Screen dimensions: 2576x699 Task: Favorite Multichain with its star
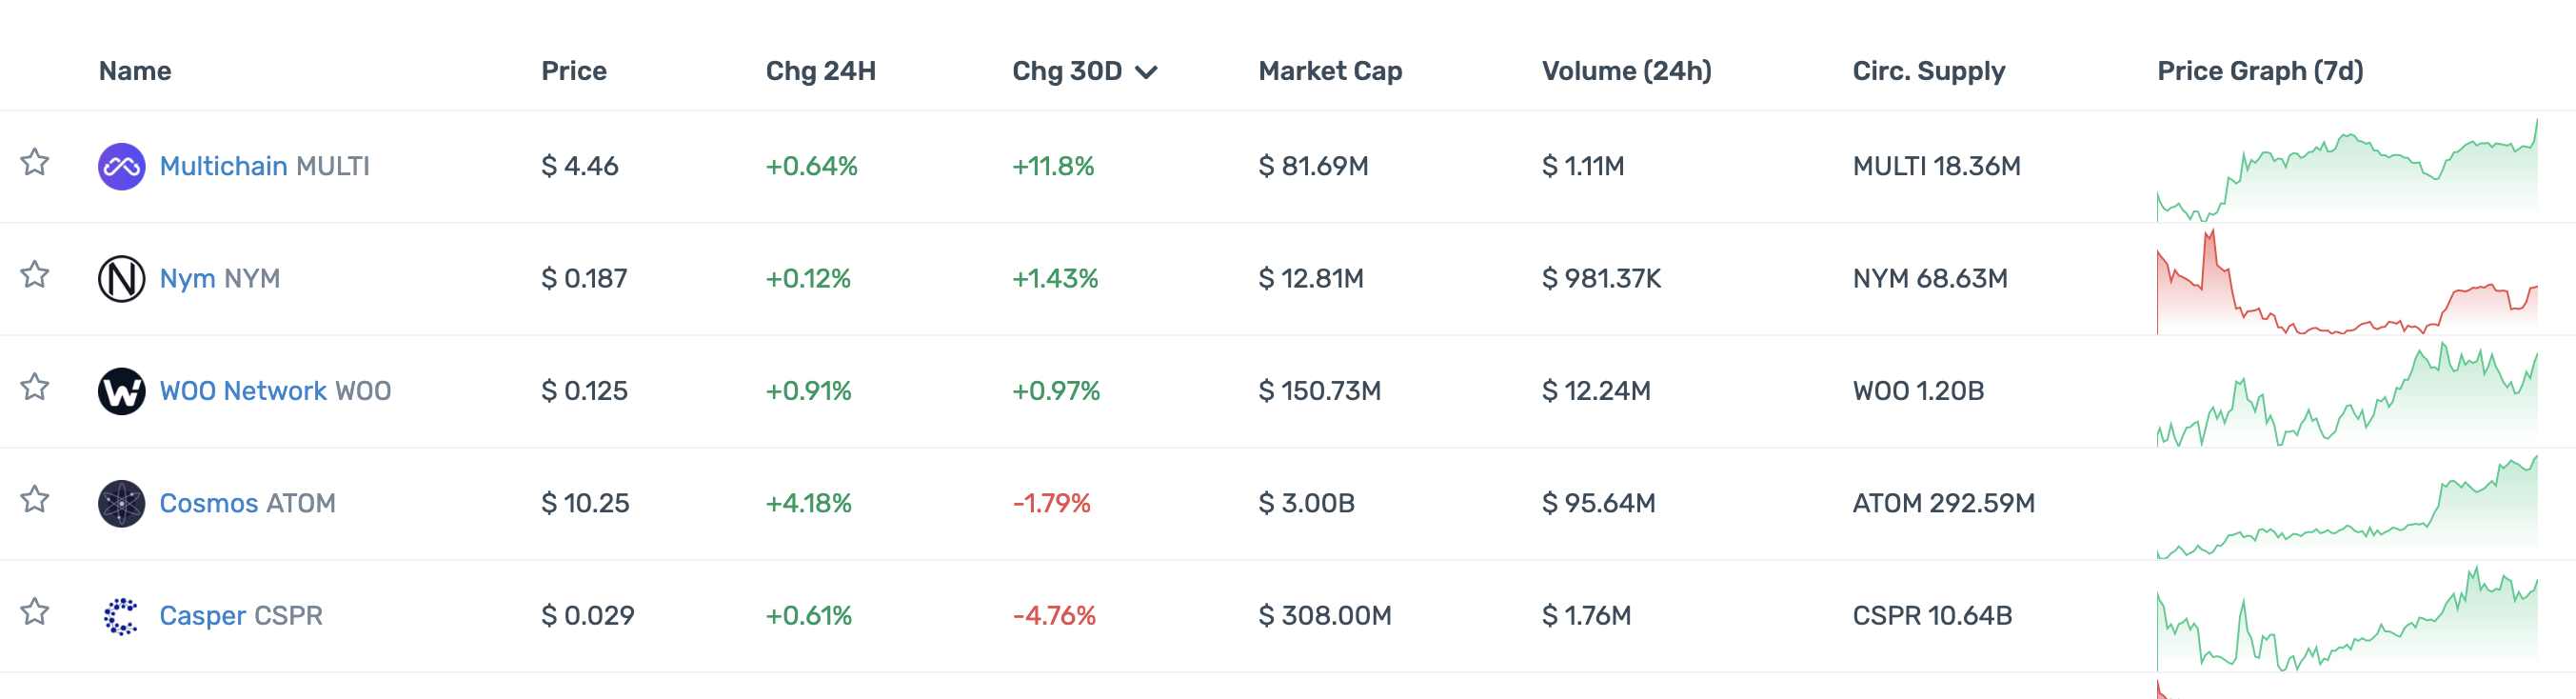[x=35, y=162]
